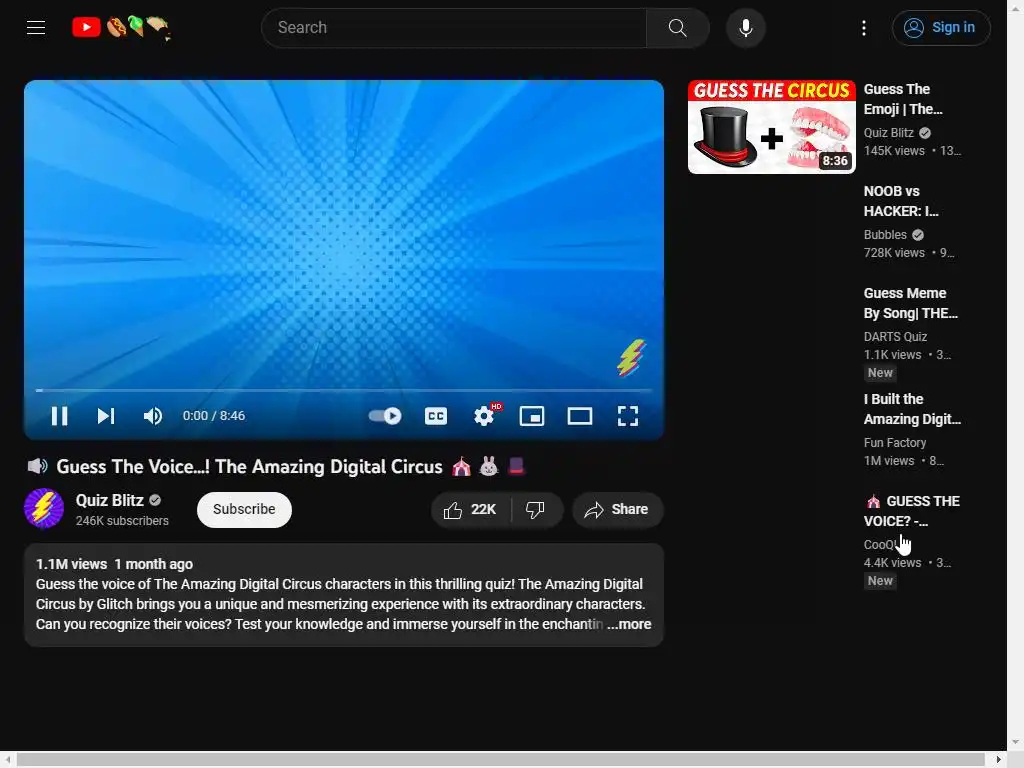Visit Fun Factory channel name

[x=895, y=442]
